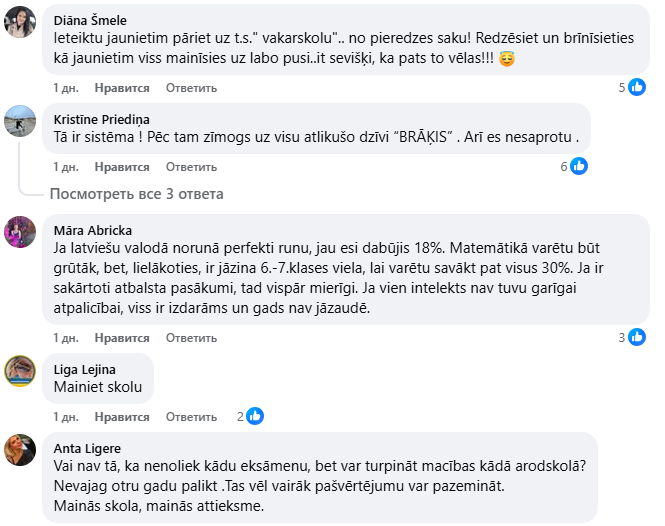665x526 pixels.
Task: Expand 'Посмотреть все 3 ответа' replies
Action: click(137, 193)
